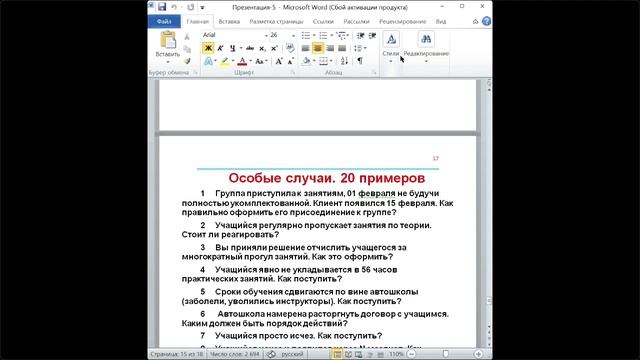Toggle underline Ч formatting
The height and width of the screenshot is (360, 640).
[x=233, y=48]
